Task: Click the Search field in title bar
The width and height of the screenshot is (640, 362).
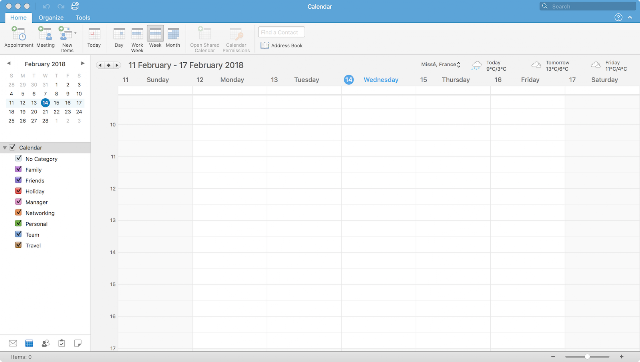Action: click(x=588, y=6)
